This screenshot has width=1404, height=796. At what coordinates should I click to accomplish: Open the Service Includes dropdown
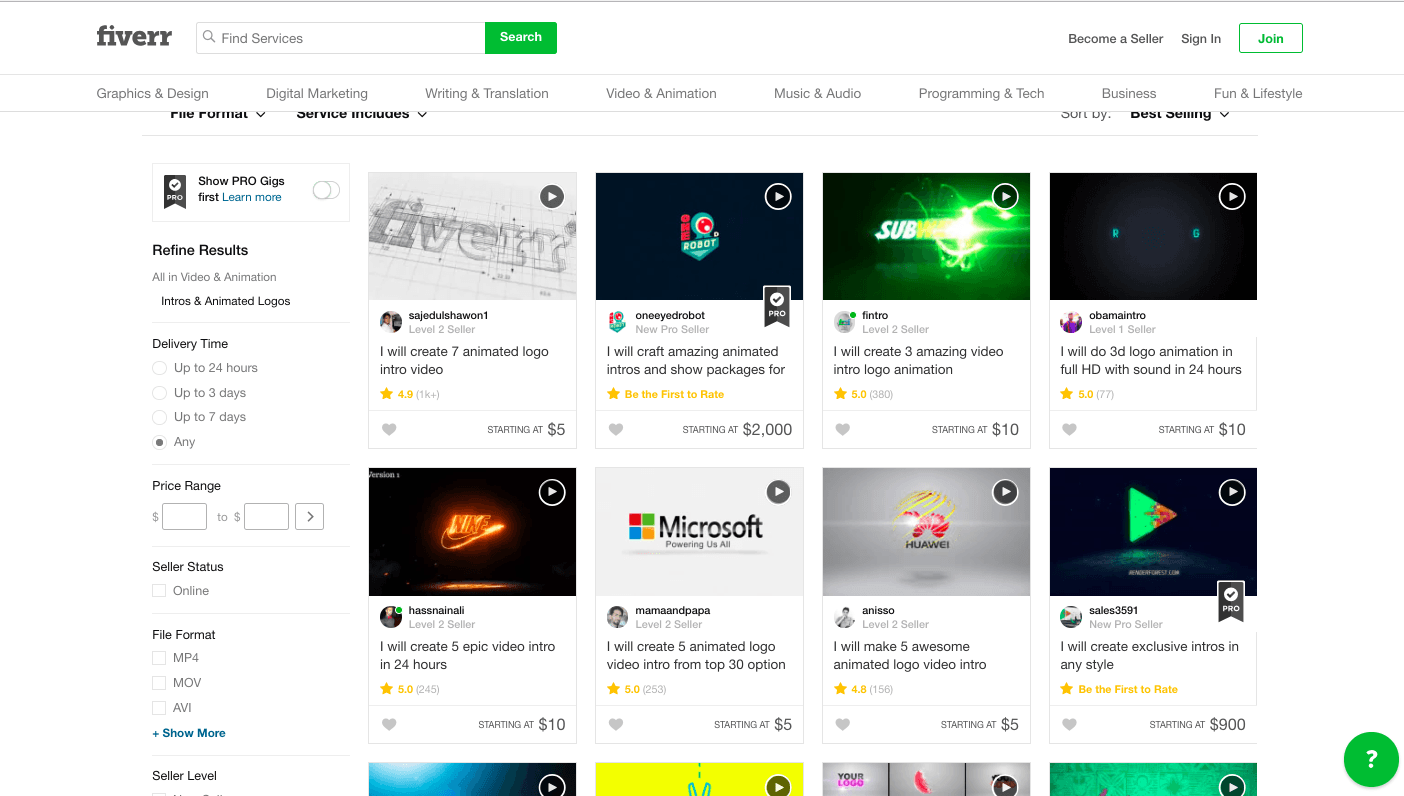pos(361,115)
